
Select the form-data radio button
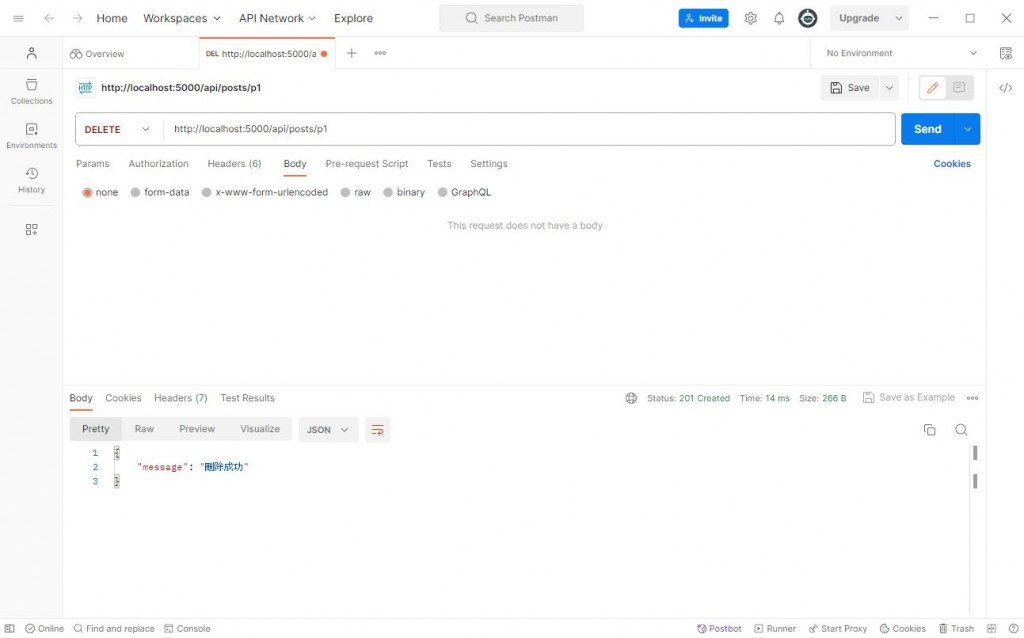(x=135, y=192)
